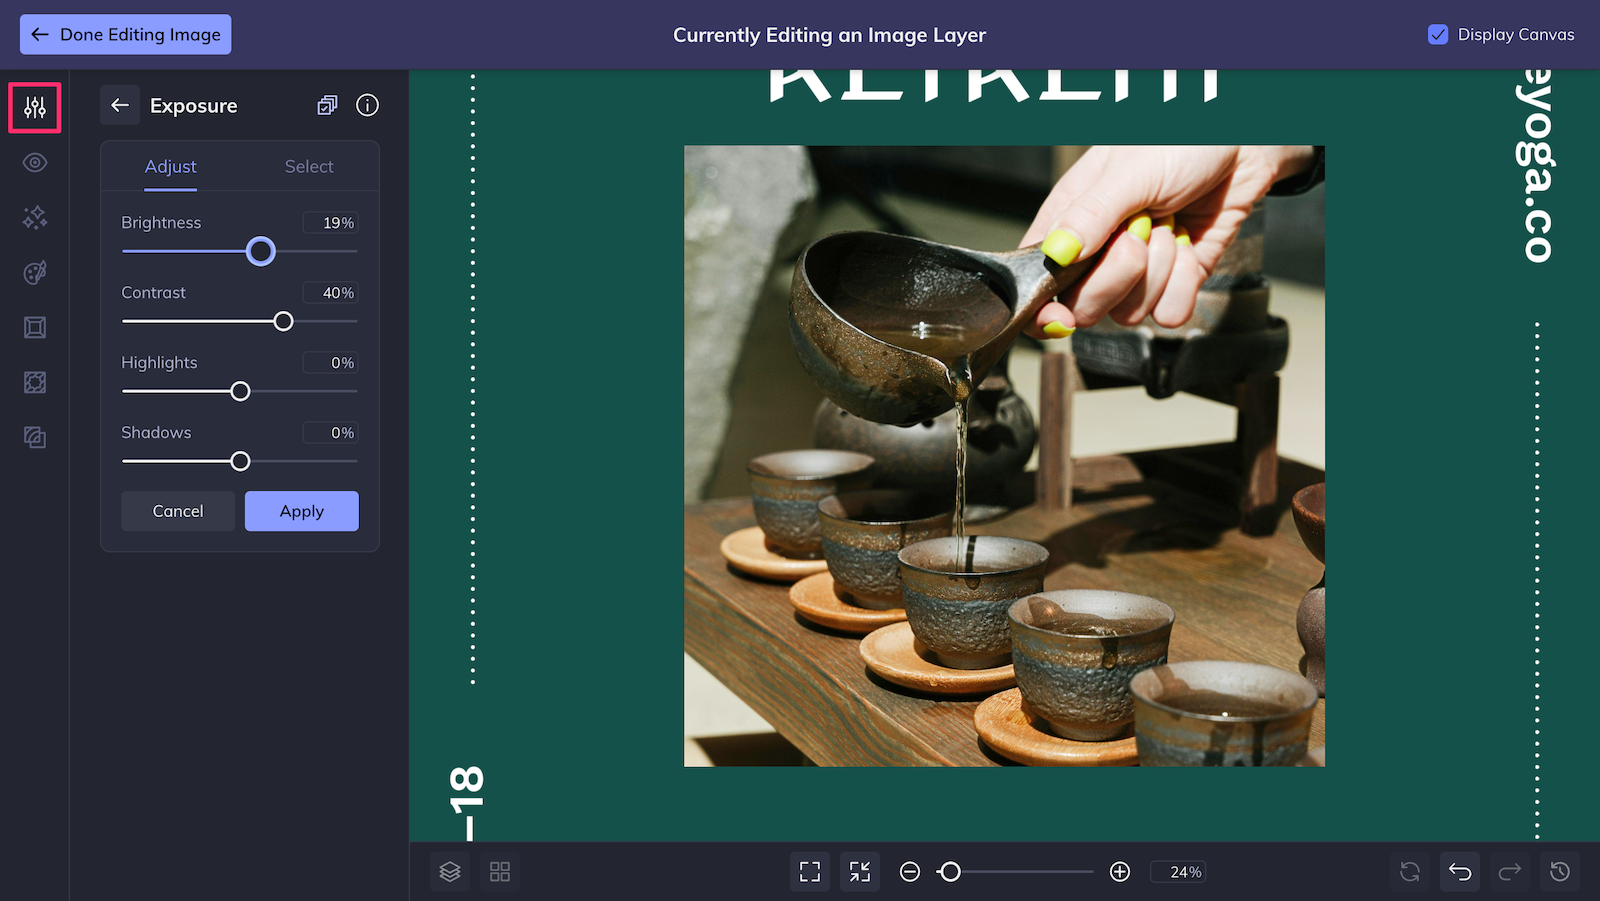Screen dimensions: 1600x901
Task: Open the paint palette Artsy sidebar icon
Action: point(35,272)
